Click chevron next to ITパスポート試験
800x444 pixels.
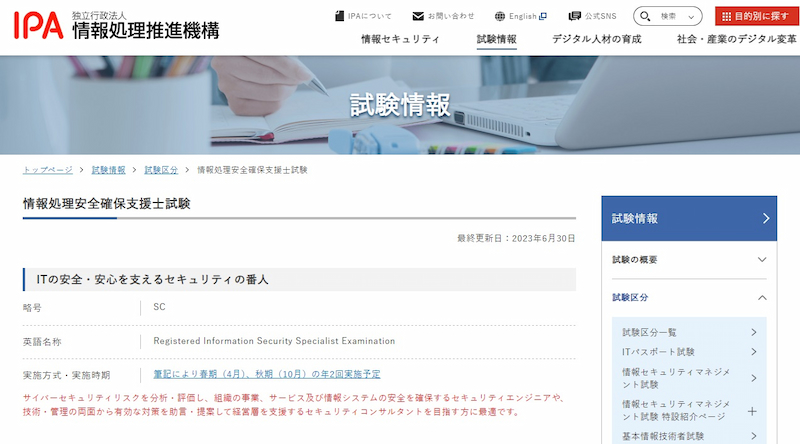754,352
